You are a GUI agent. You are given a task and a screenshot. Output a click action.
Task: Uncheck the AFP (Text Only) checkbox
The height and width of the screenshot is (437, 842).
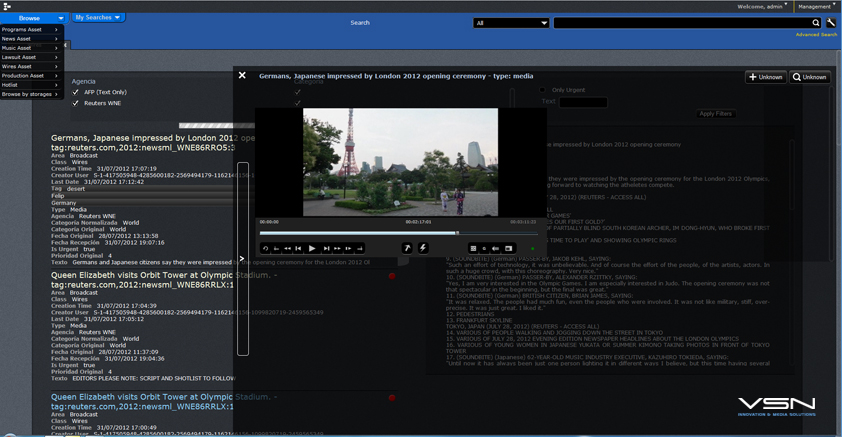point(76,92)
